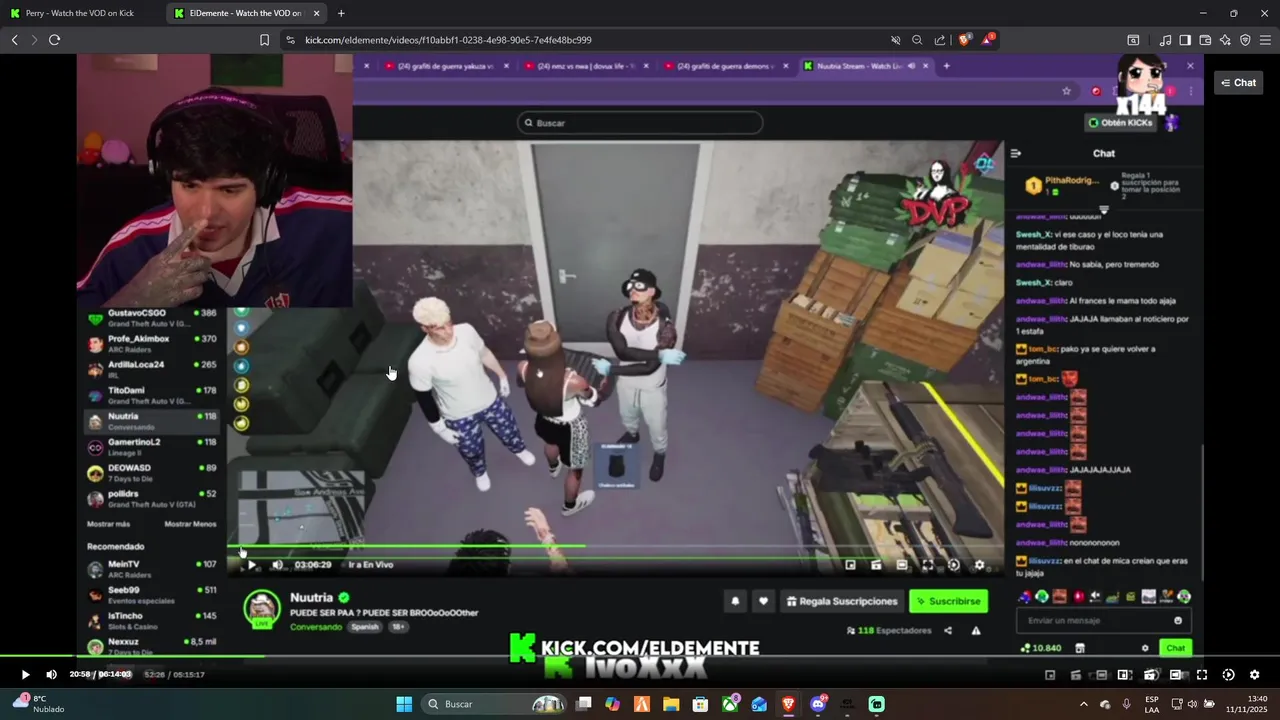Viewport: 1280px width, 720px height.
Task: Collapse the chat using the header icon
Action: point(1016,153)
